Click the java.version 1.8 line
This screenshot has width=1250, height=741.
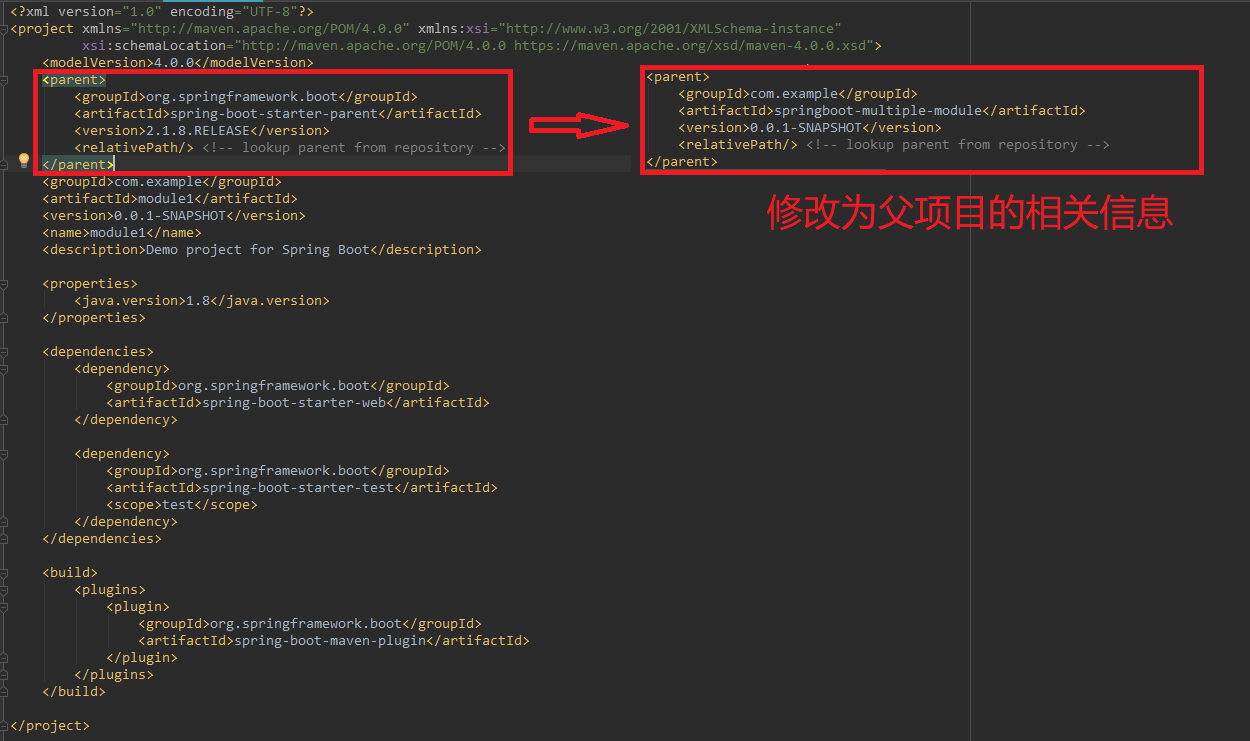pyautogui.click(x=202, y=301)
